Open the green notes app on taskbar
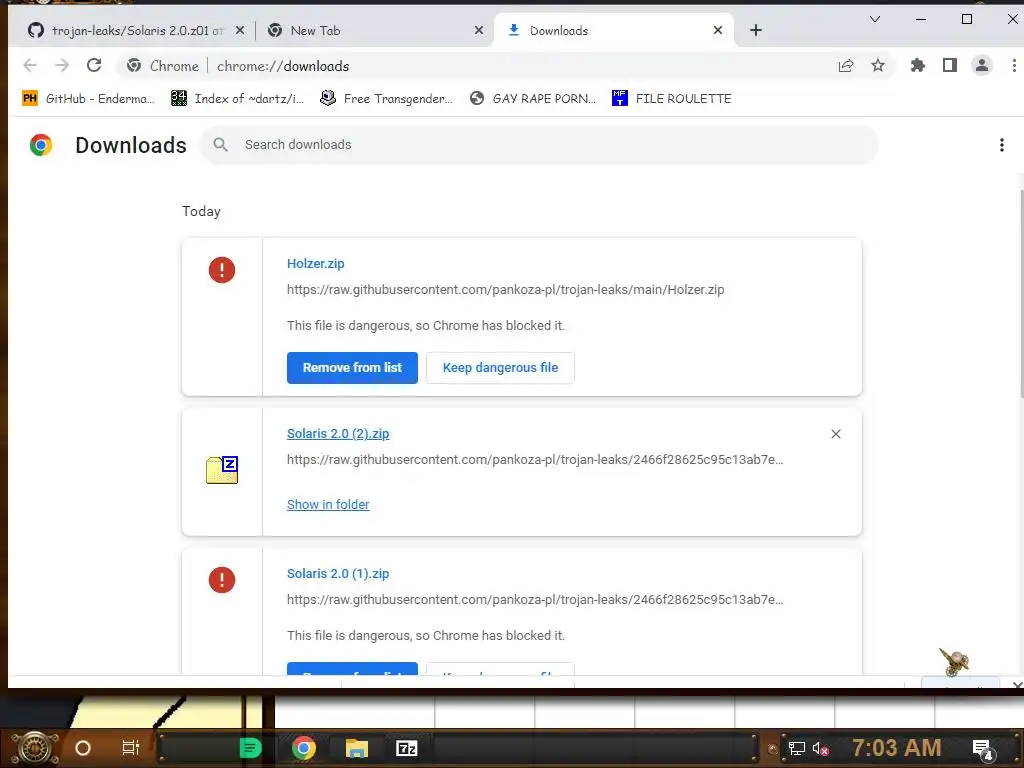The width and height of the screenshot is (1024, 768). point(250,748)
